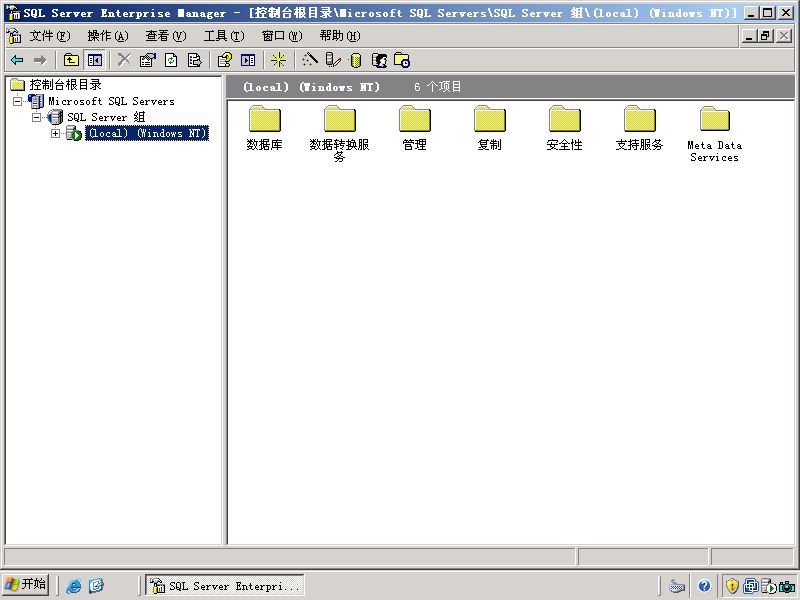
Task: Open the 数据库 folder
Action: (264, 128)
